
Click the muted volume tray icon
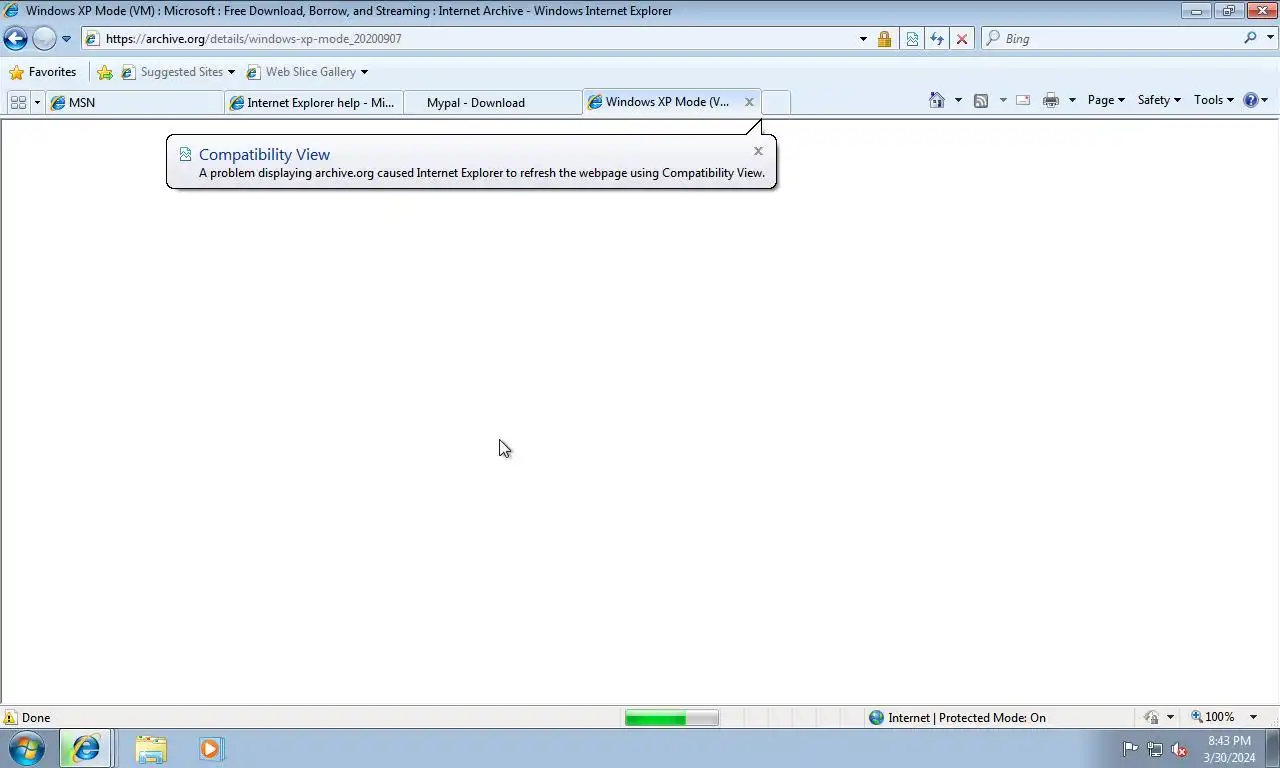(x=1179, y=749)
